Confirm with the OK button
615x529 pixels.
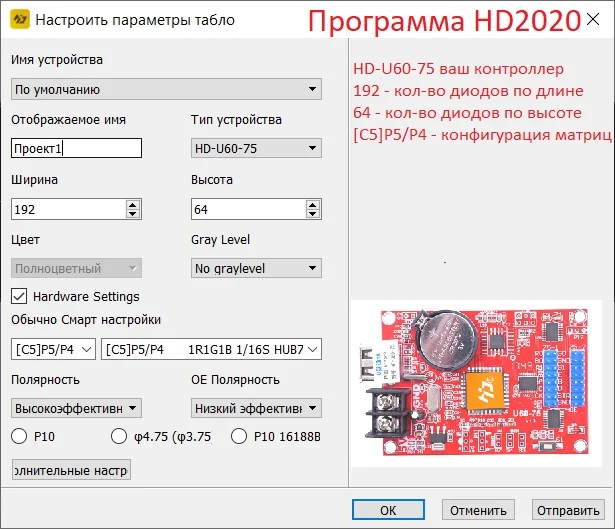[x=388, y=510]
